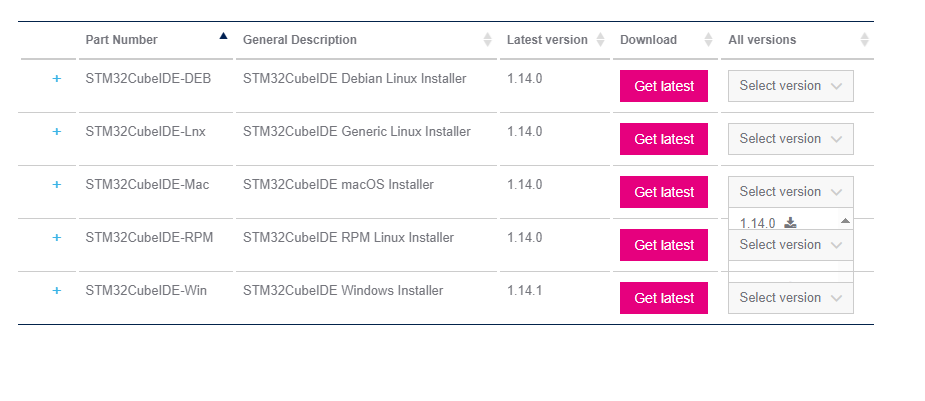Image resolution: width=925 pixels, height=401 pixels.
Task: Get latest Generic Linux Installer
Action: tap(664, 139)
